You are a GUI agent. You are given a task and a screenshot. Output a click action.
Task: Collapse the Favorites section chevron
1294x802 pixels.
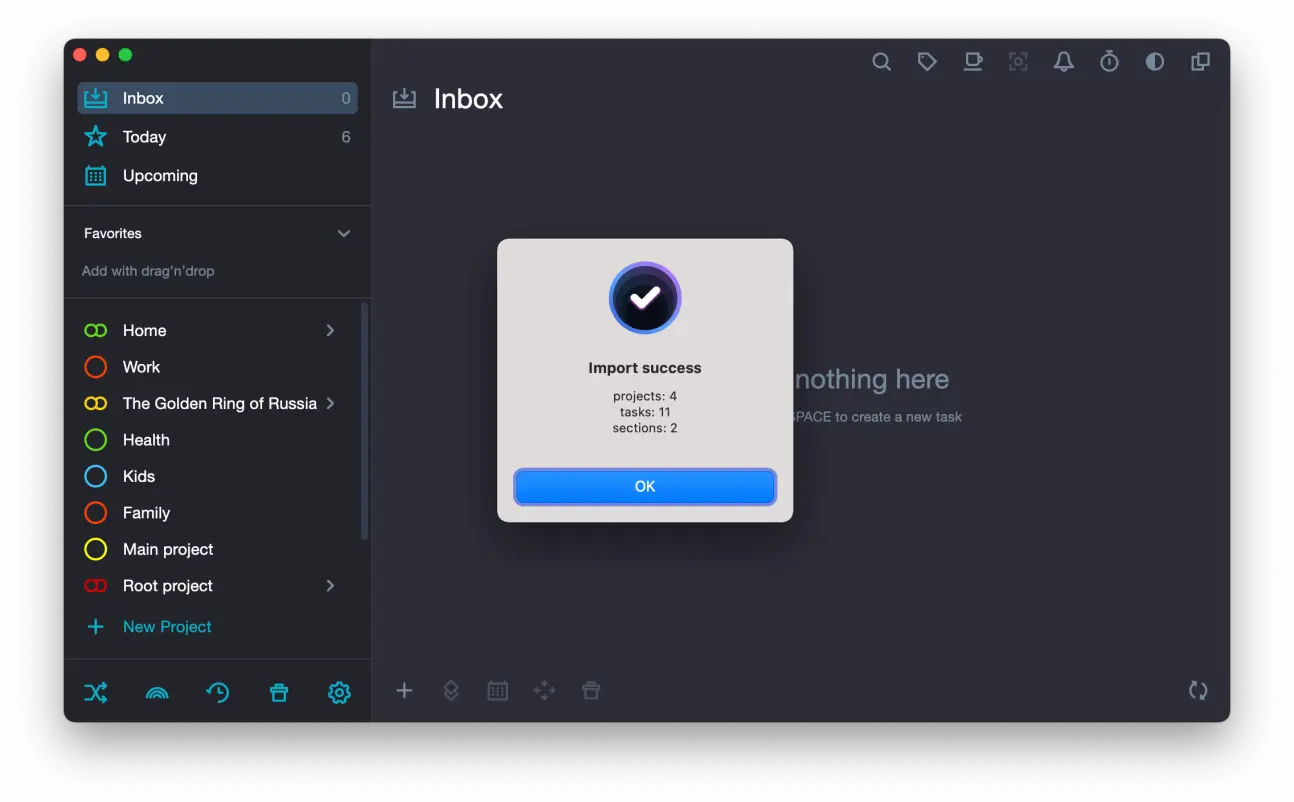(344, 234)
